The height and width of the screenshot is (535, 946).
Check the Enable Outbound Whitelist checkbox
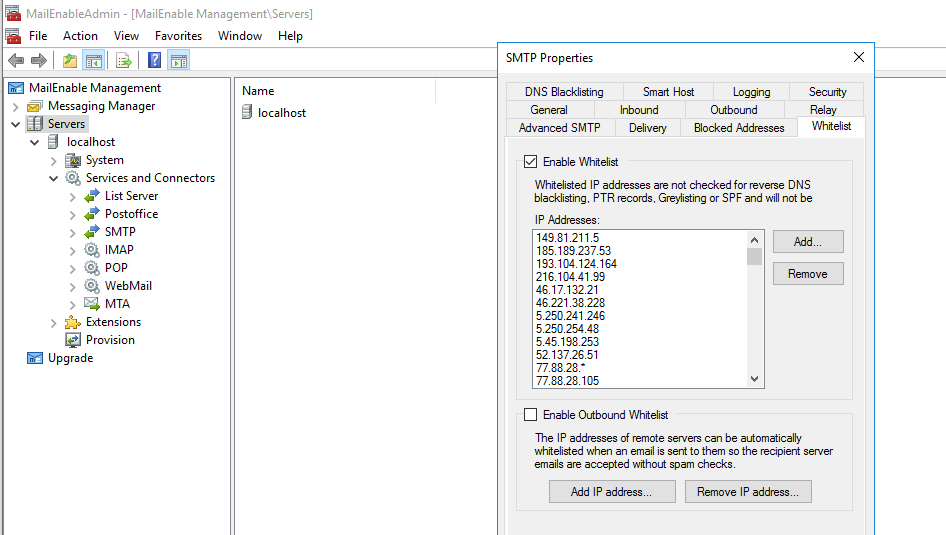[531, 415]
